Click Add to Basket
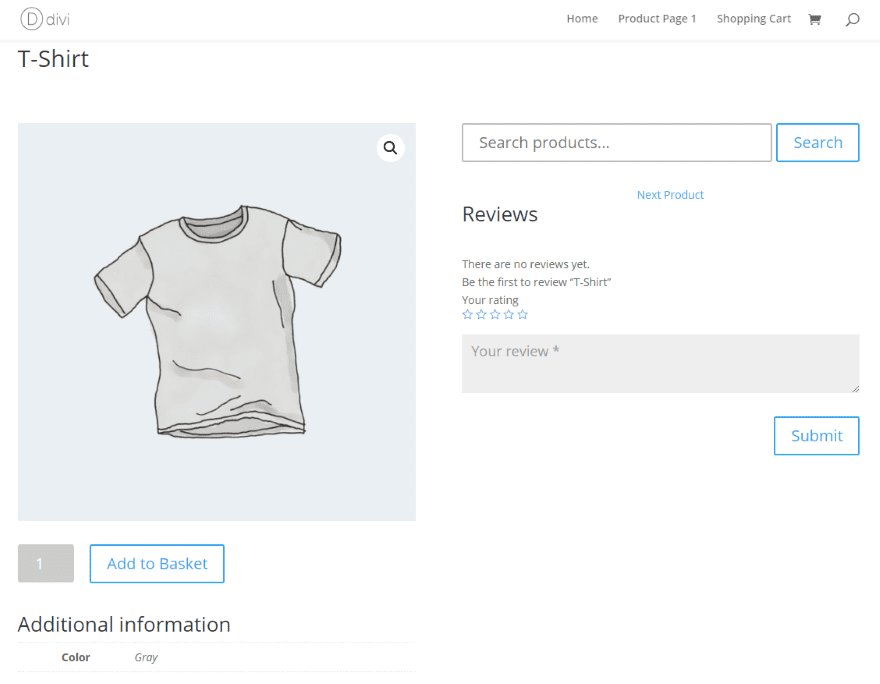 (157, 564)
